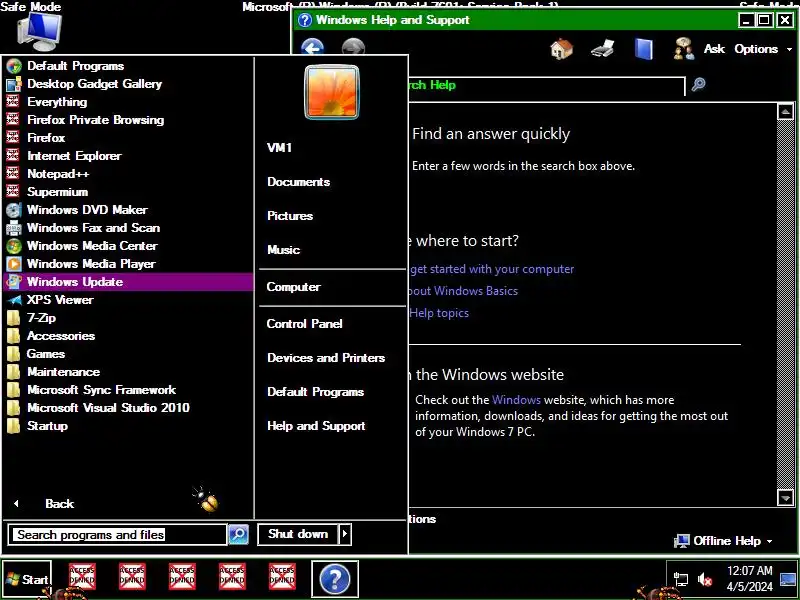800x600 pixels.
Task: Click the user account flower picture
Action: (332, 92)
